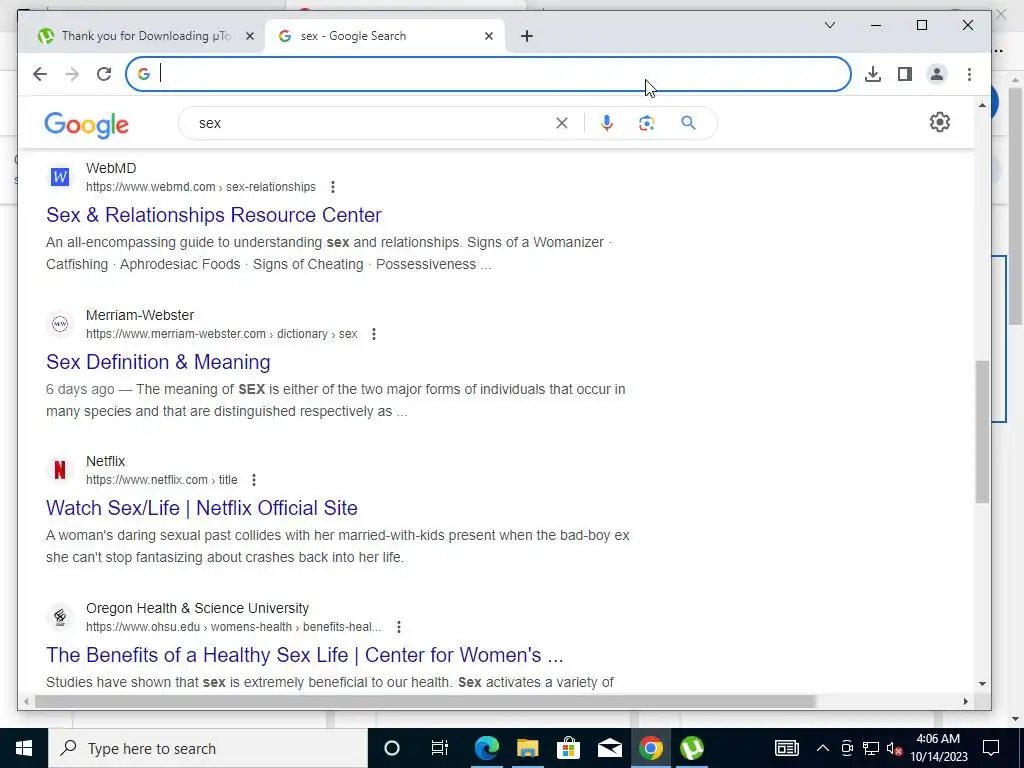Click the Google logo
Image resolution: width=1024 pixels, height=768 pixels.
coord(86,124)
